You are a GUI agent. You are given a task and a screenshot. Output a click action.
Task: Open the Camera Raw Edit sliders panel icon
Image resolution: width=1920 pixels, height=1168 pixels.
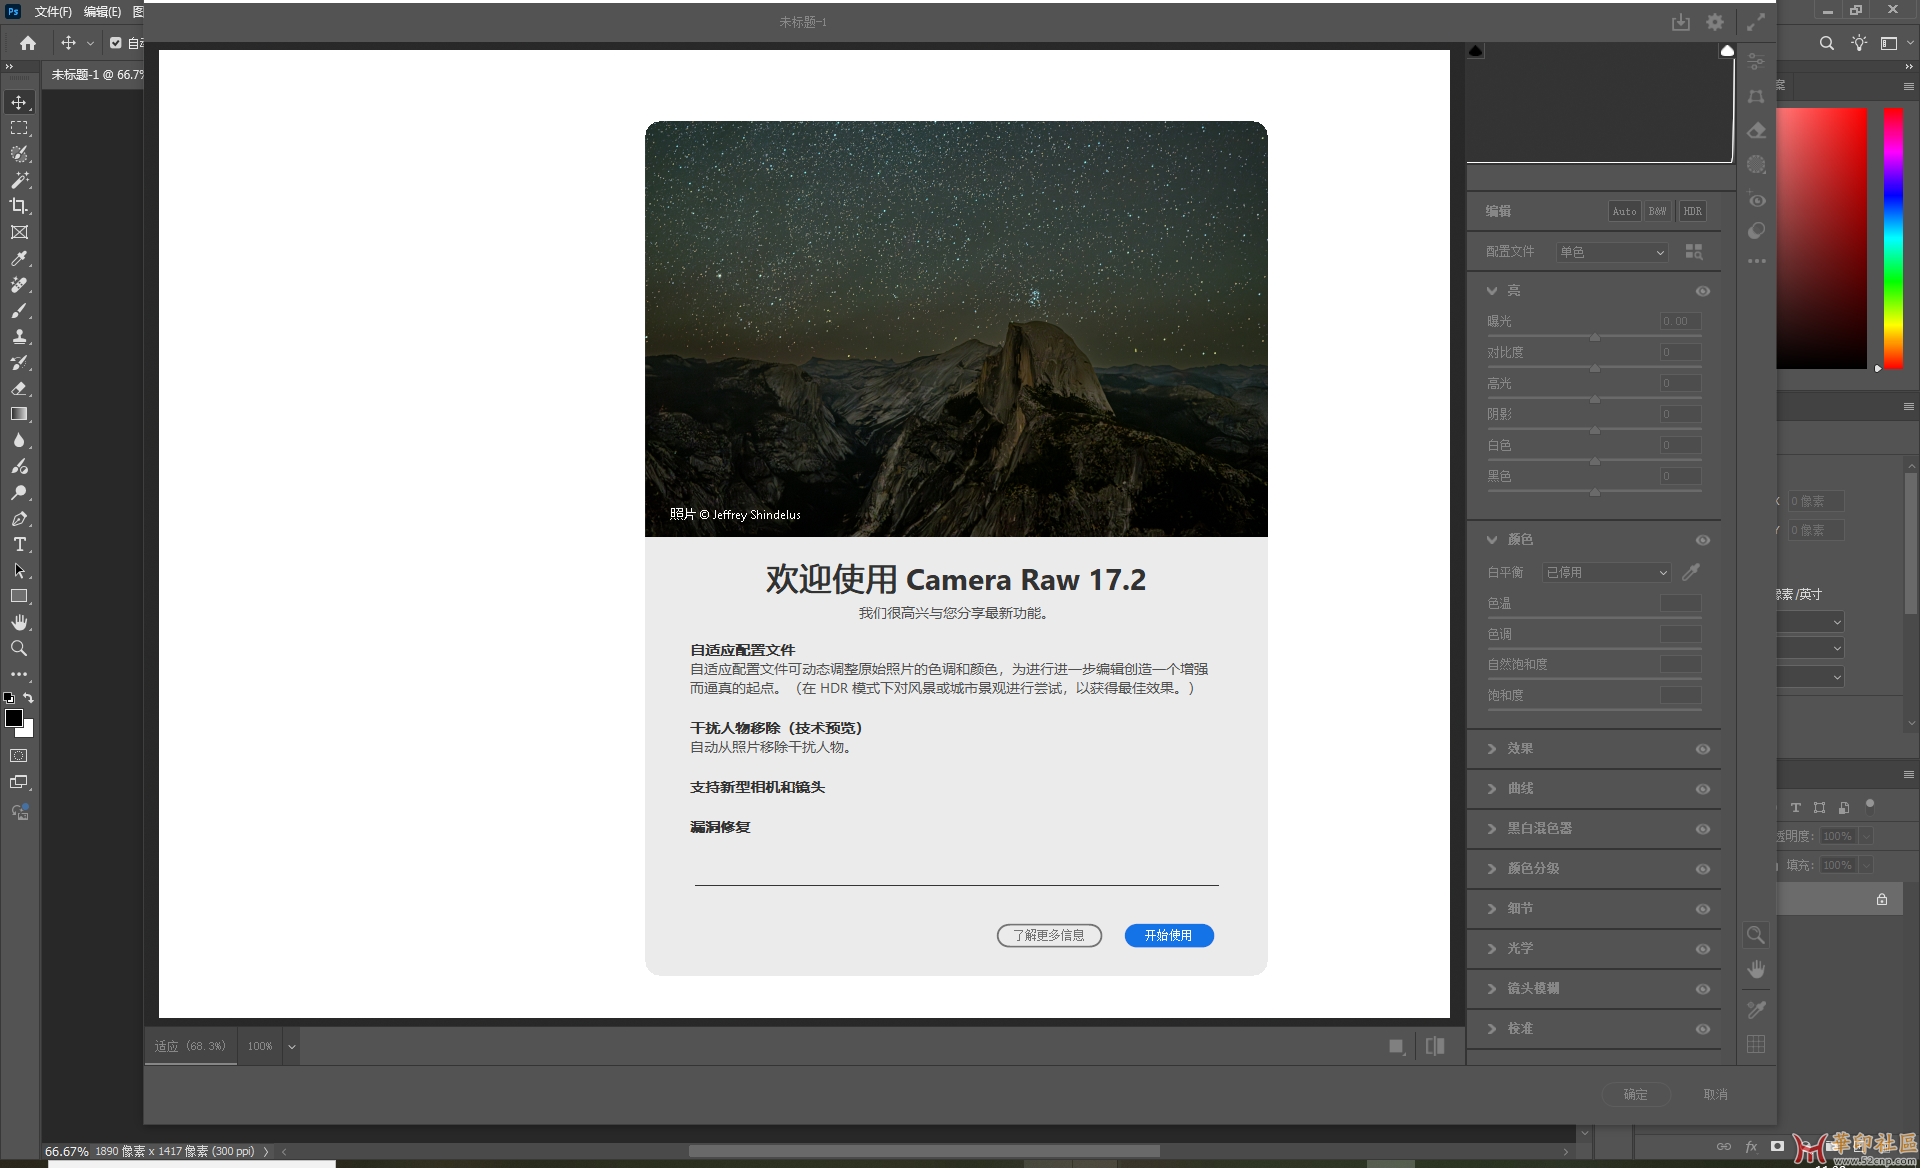1756,62
